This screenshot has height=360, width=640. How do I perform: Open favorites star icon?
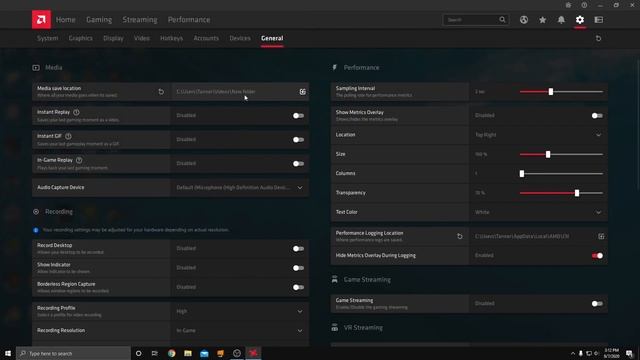pyautogui.click(x=542, y=20)
